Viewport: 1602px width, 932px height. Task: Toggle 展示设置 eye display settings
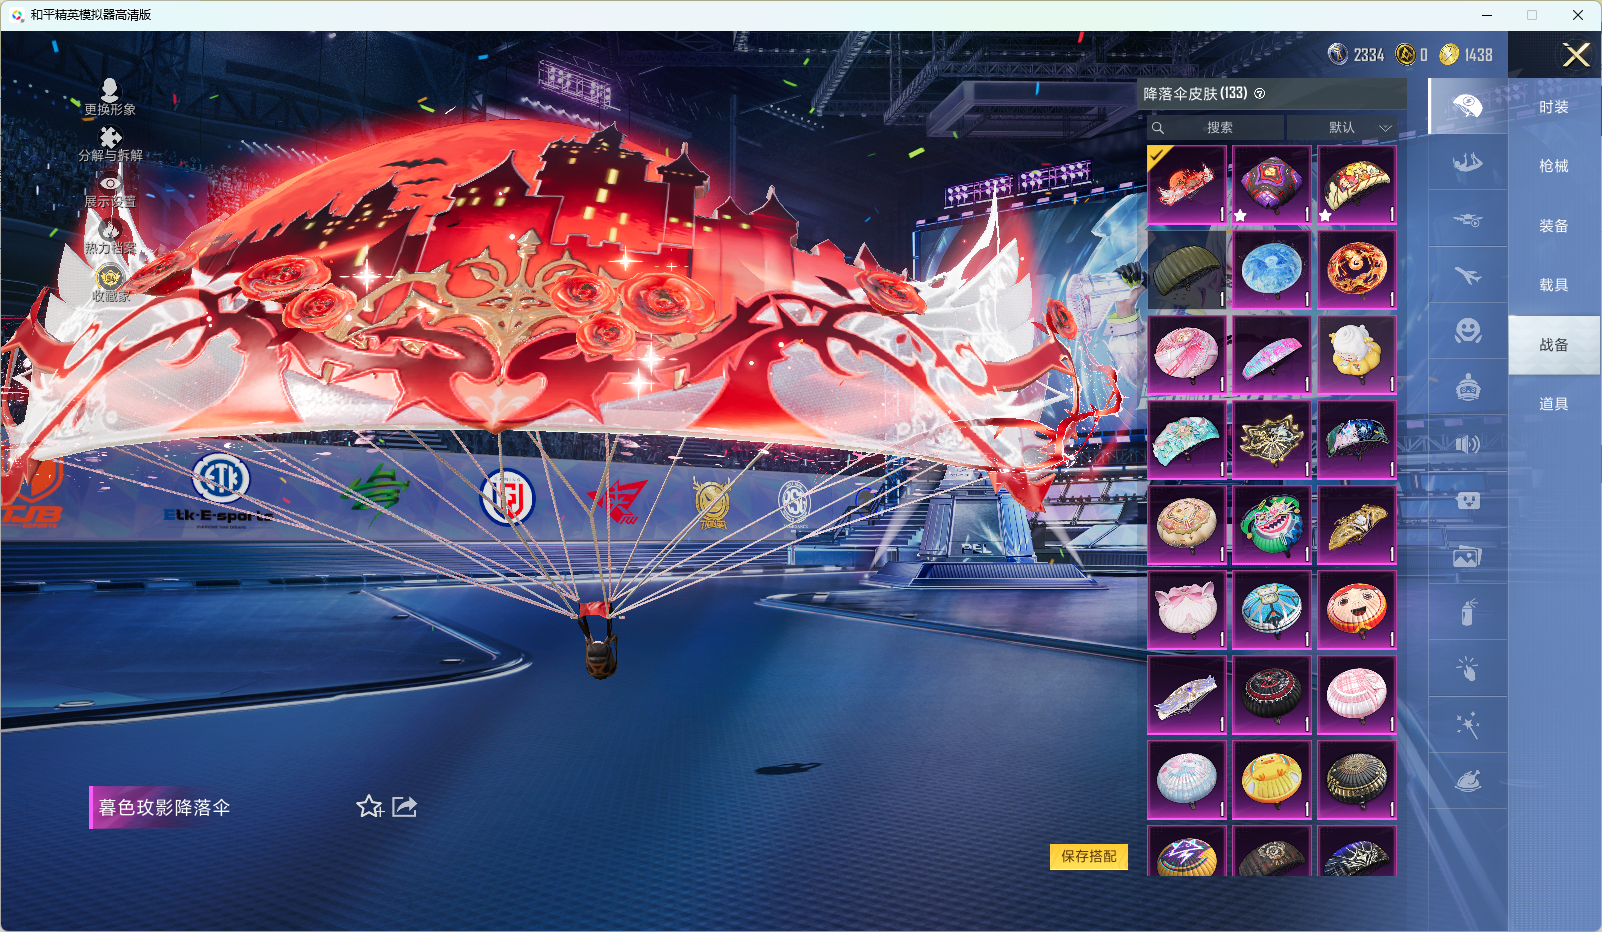110,191
